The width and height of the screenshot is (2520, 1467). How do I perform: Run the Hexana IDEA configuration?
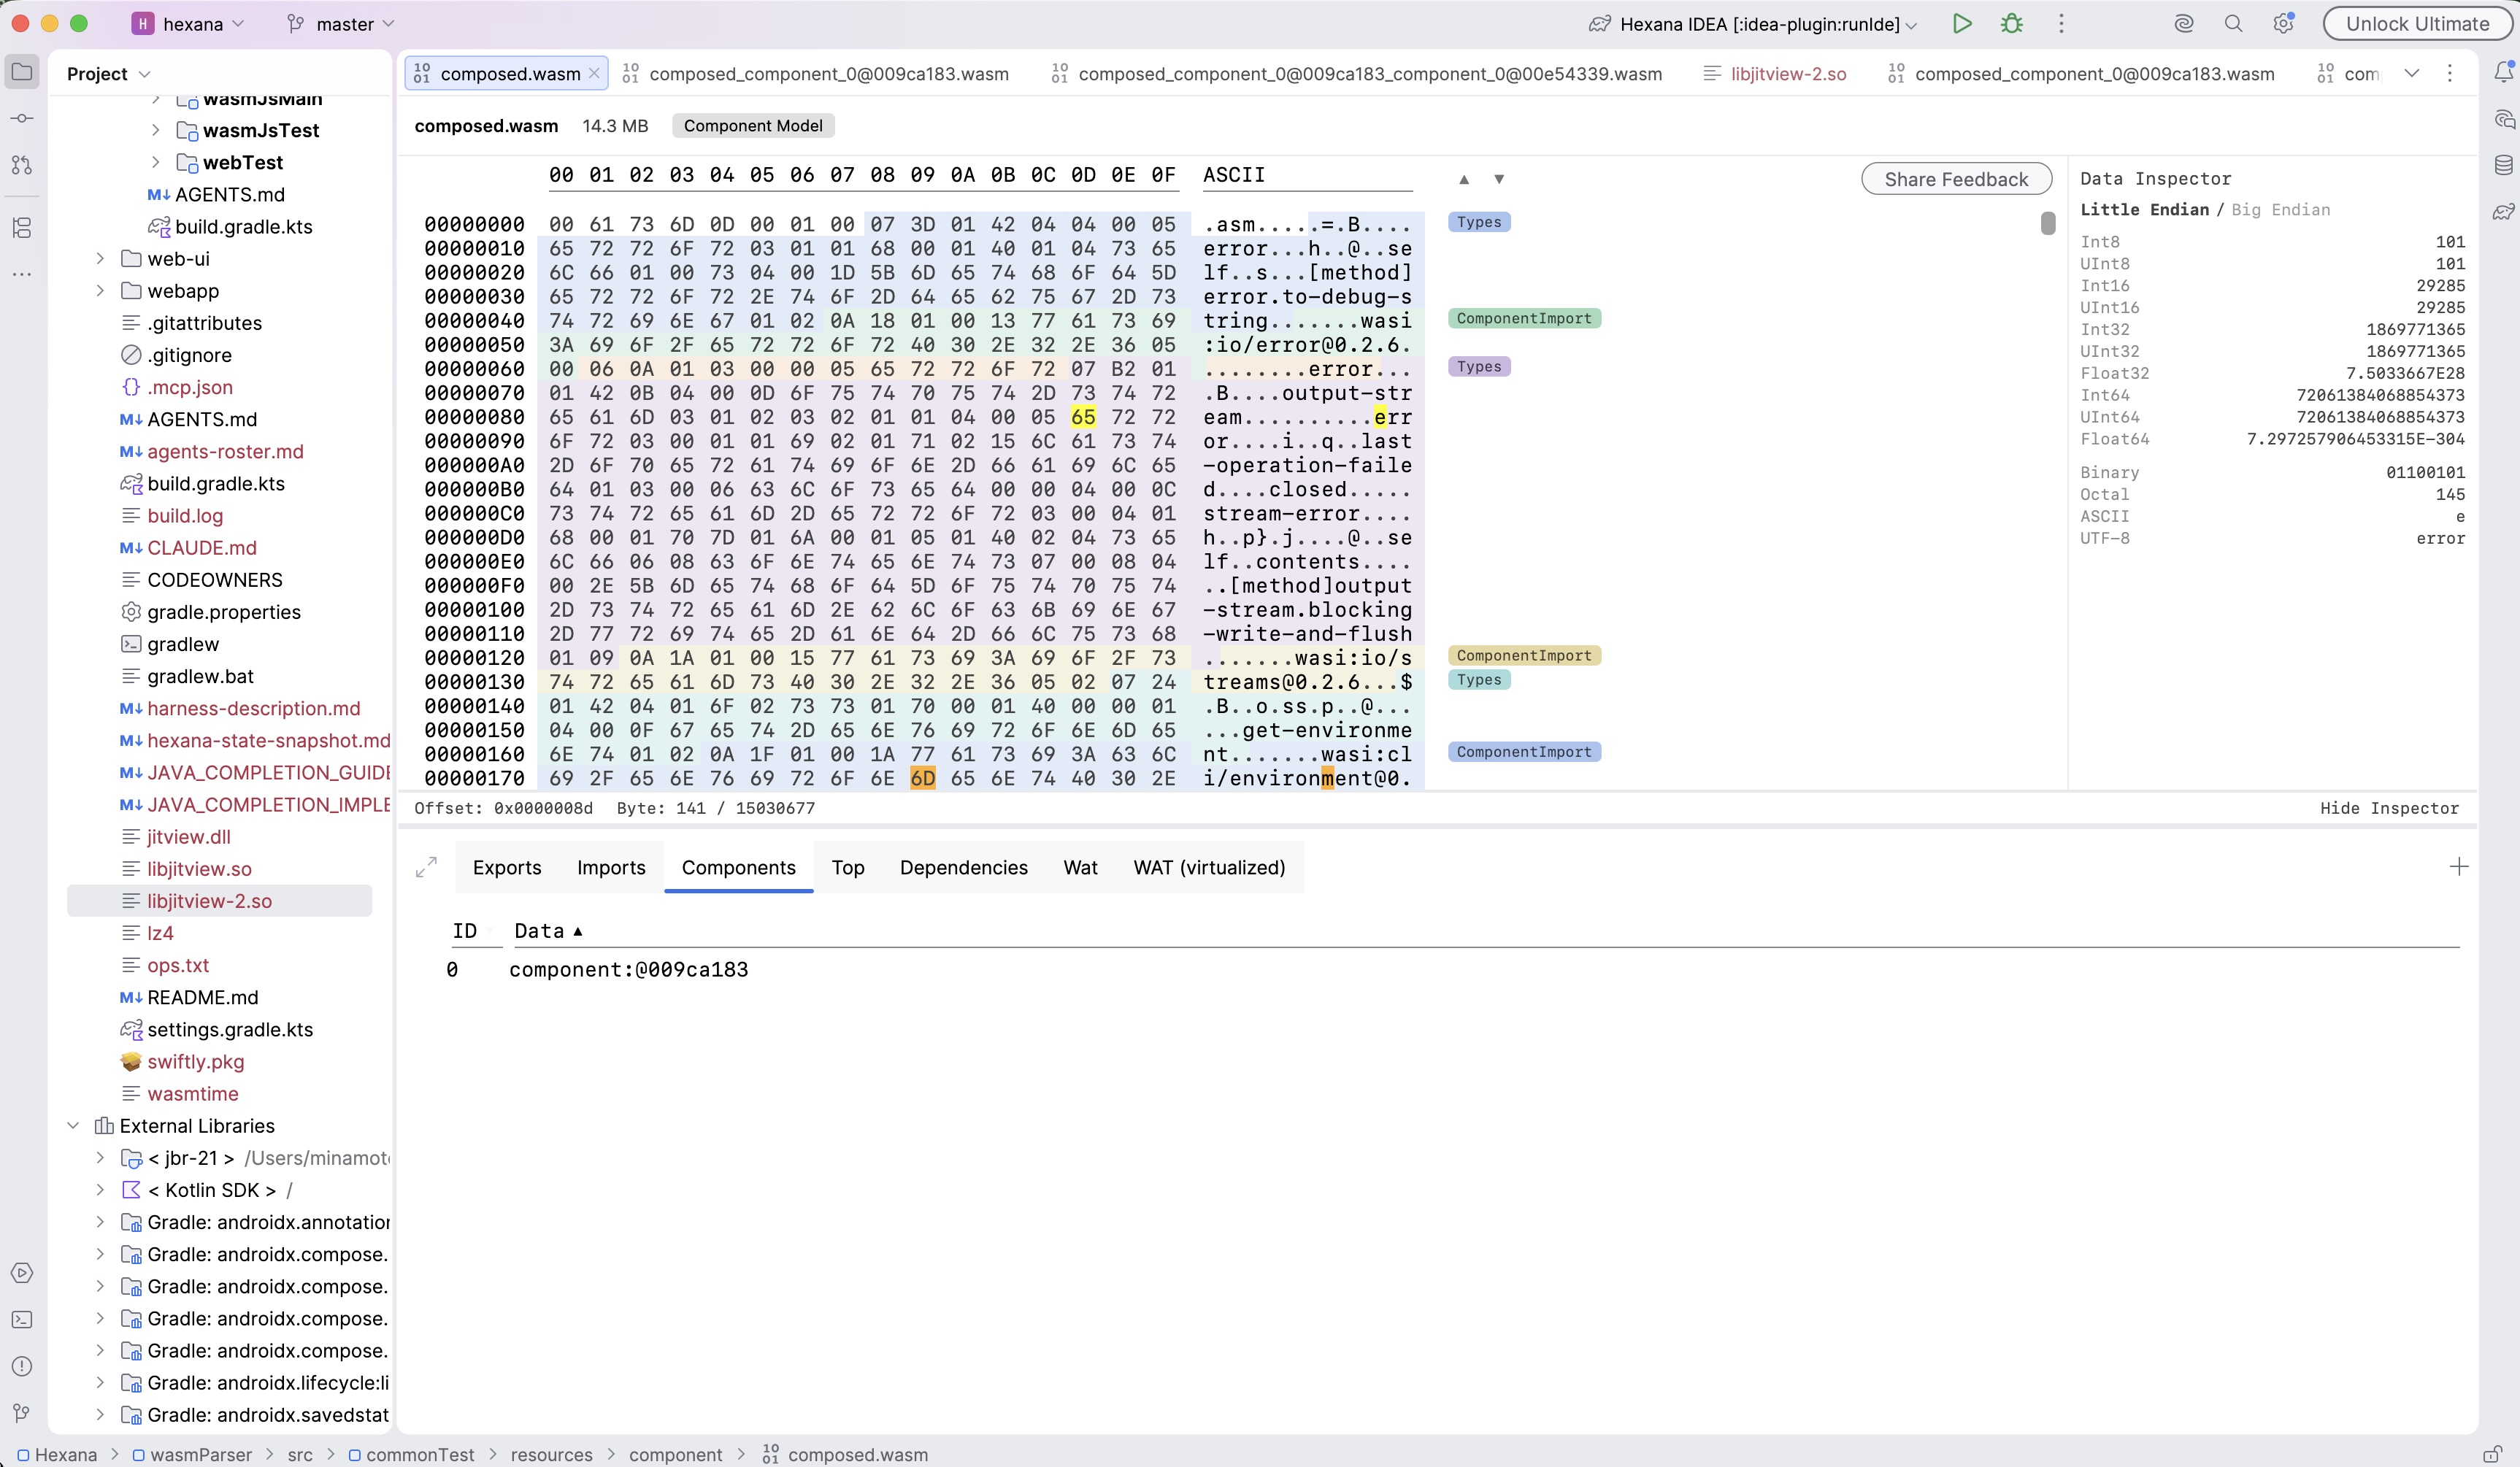(x=1962, y=24)
